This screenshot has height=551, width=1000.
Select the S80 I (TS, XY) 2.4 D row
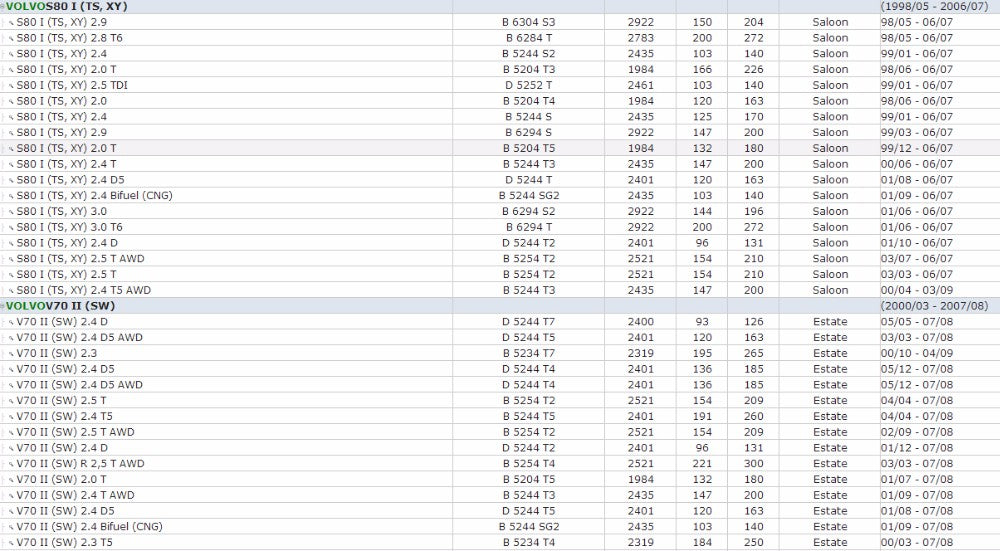click(x=500, y=243)
